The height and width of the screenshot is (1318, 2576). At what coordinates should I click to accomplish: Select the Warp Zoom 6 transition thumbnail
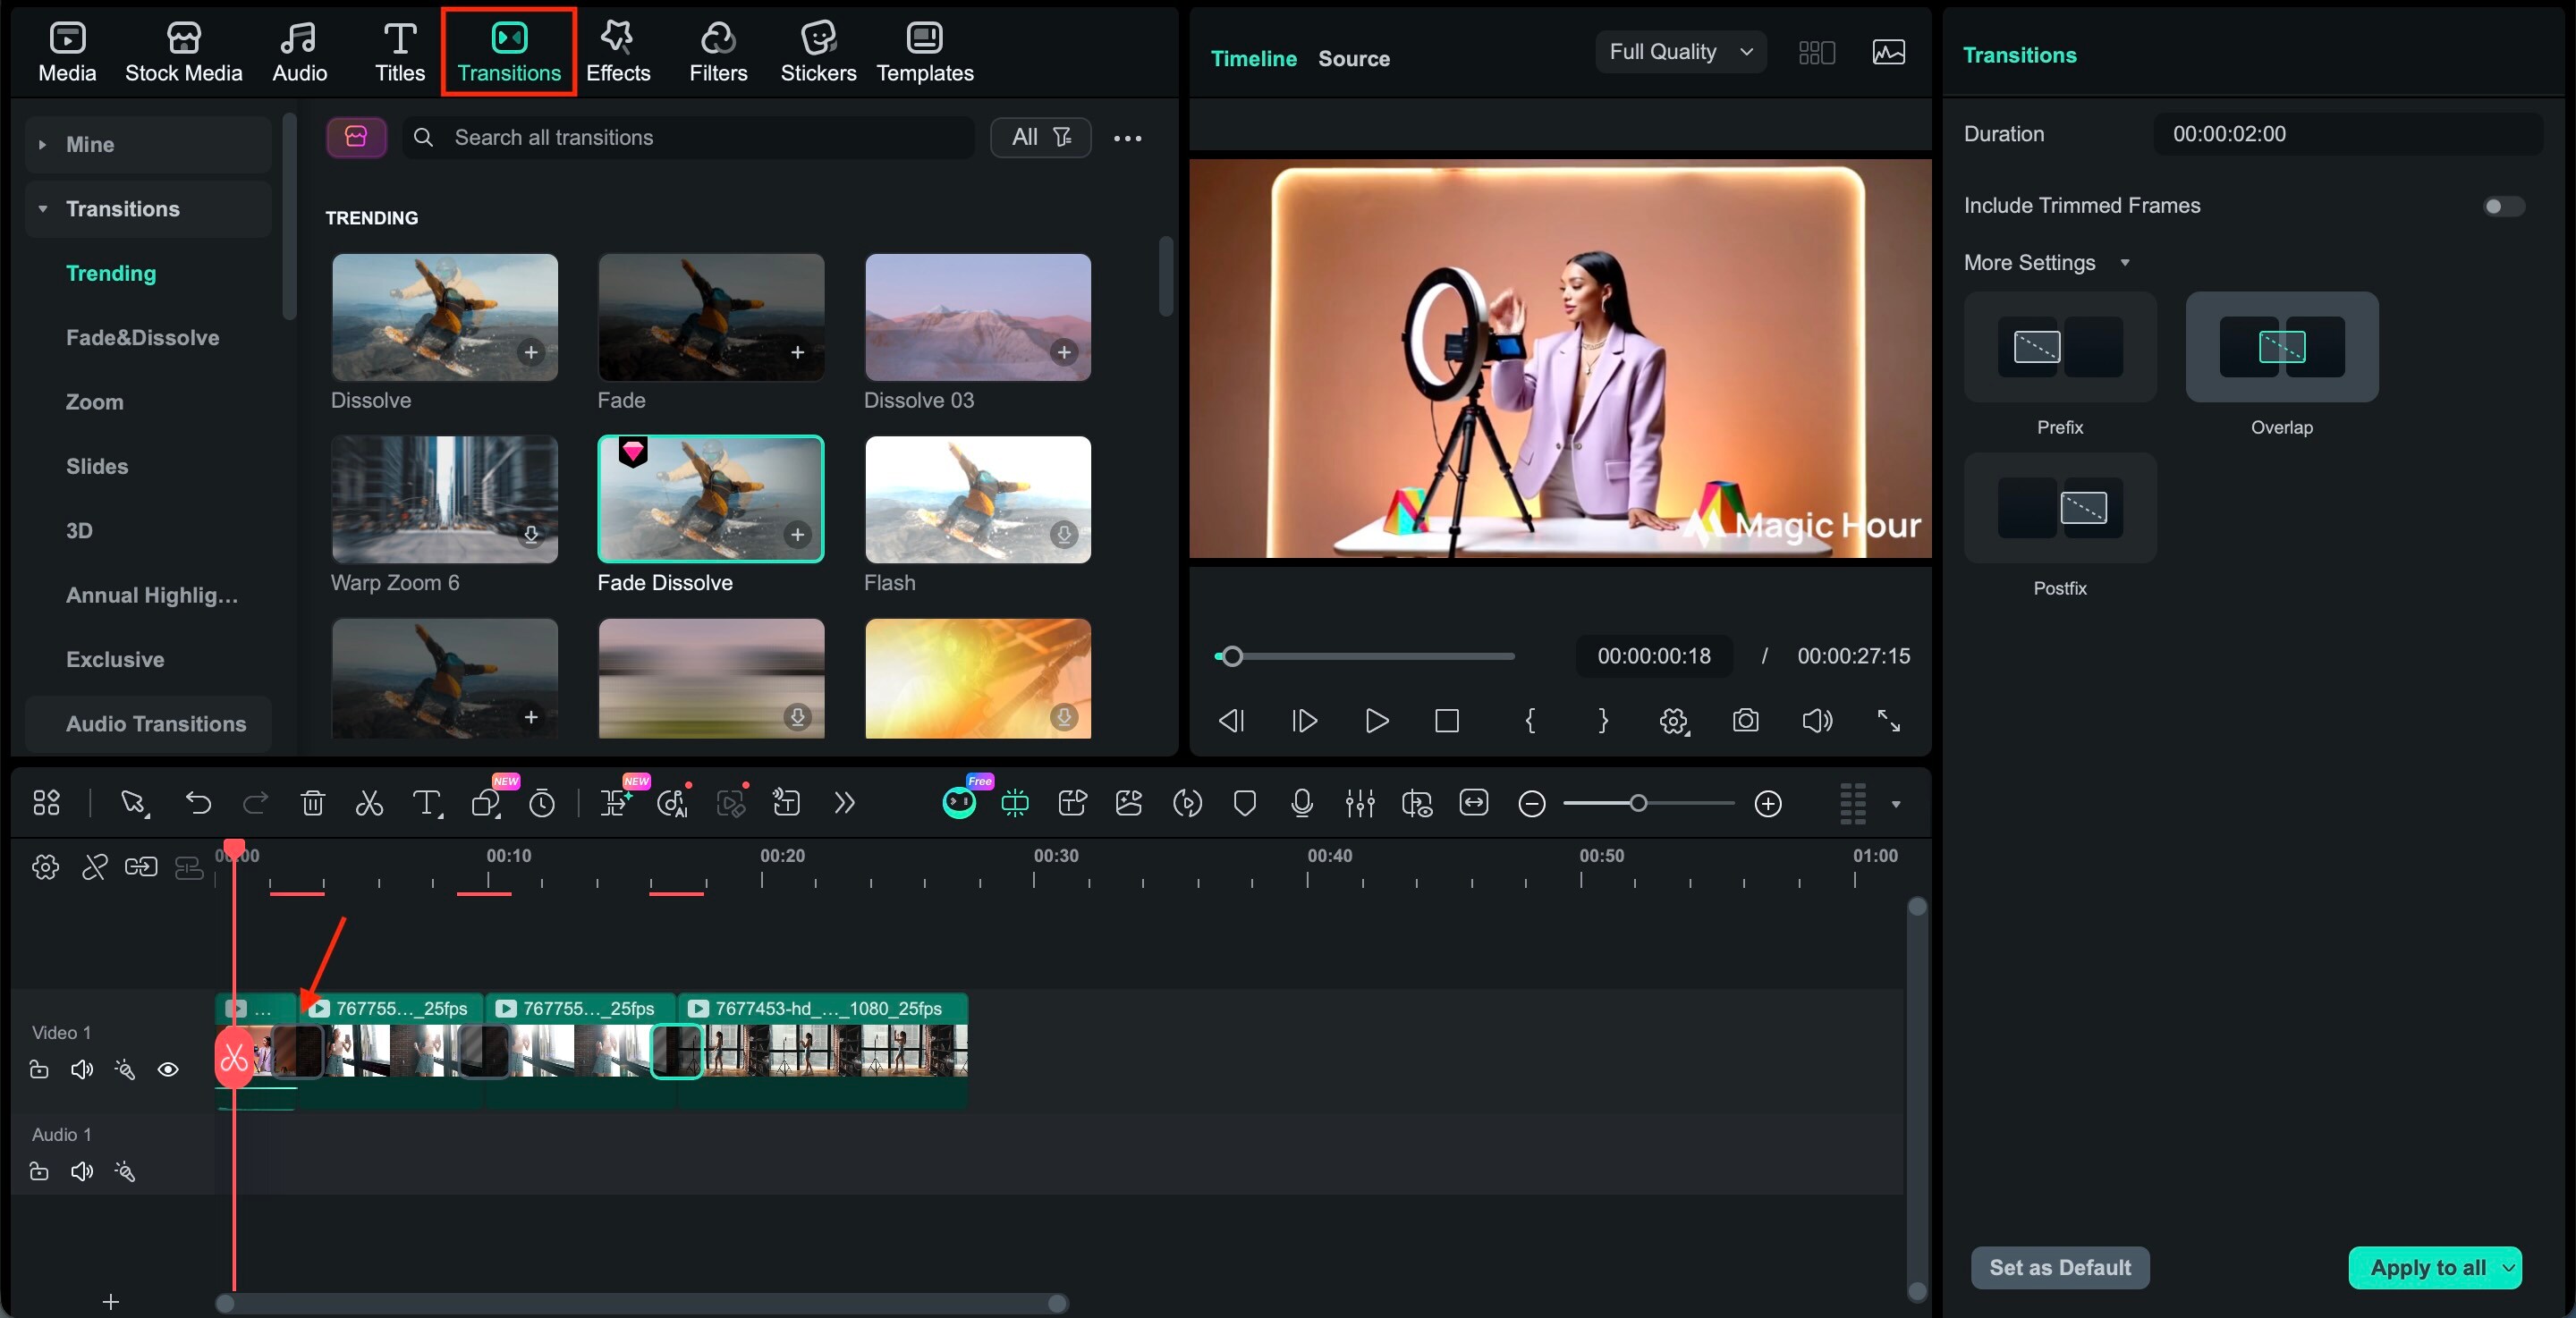point(444,498)
